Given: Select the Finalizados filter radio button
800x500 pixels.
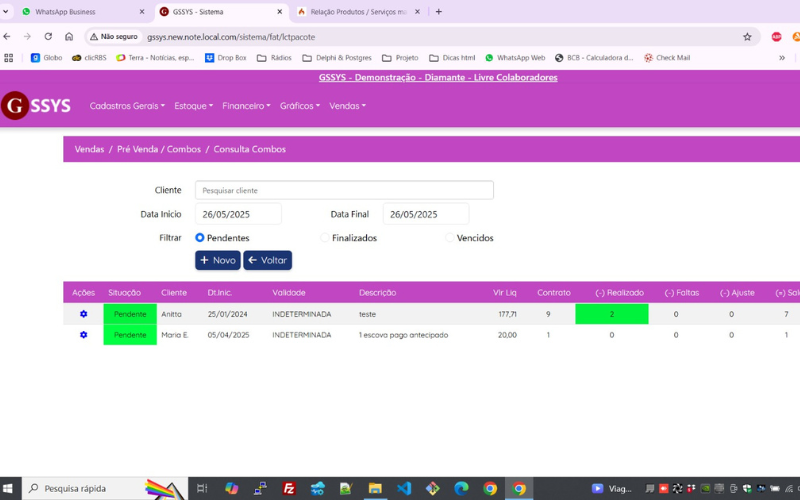Looking at the screenshot, I should point(325,238).
